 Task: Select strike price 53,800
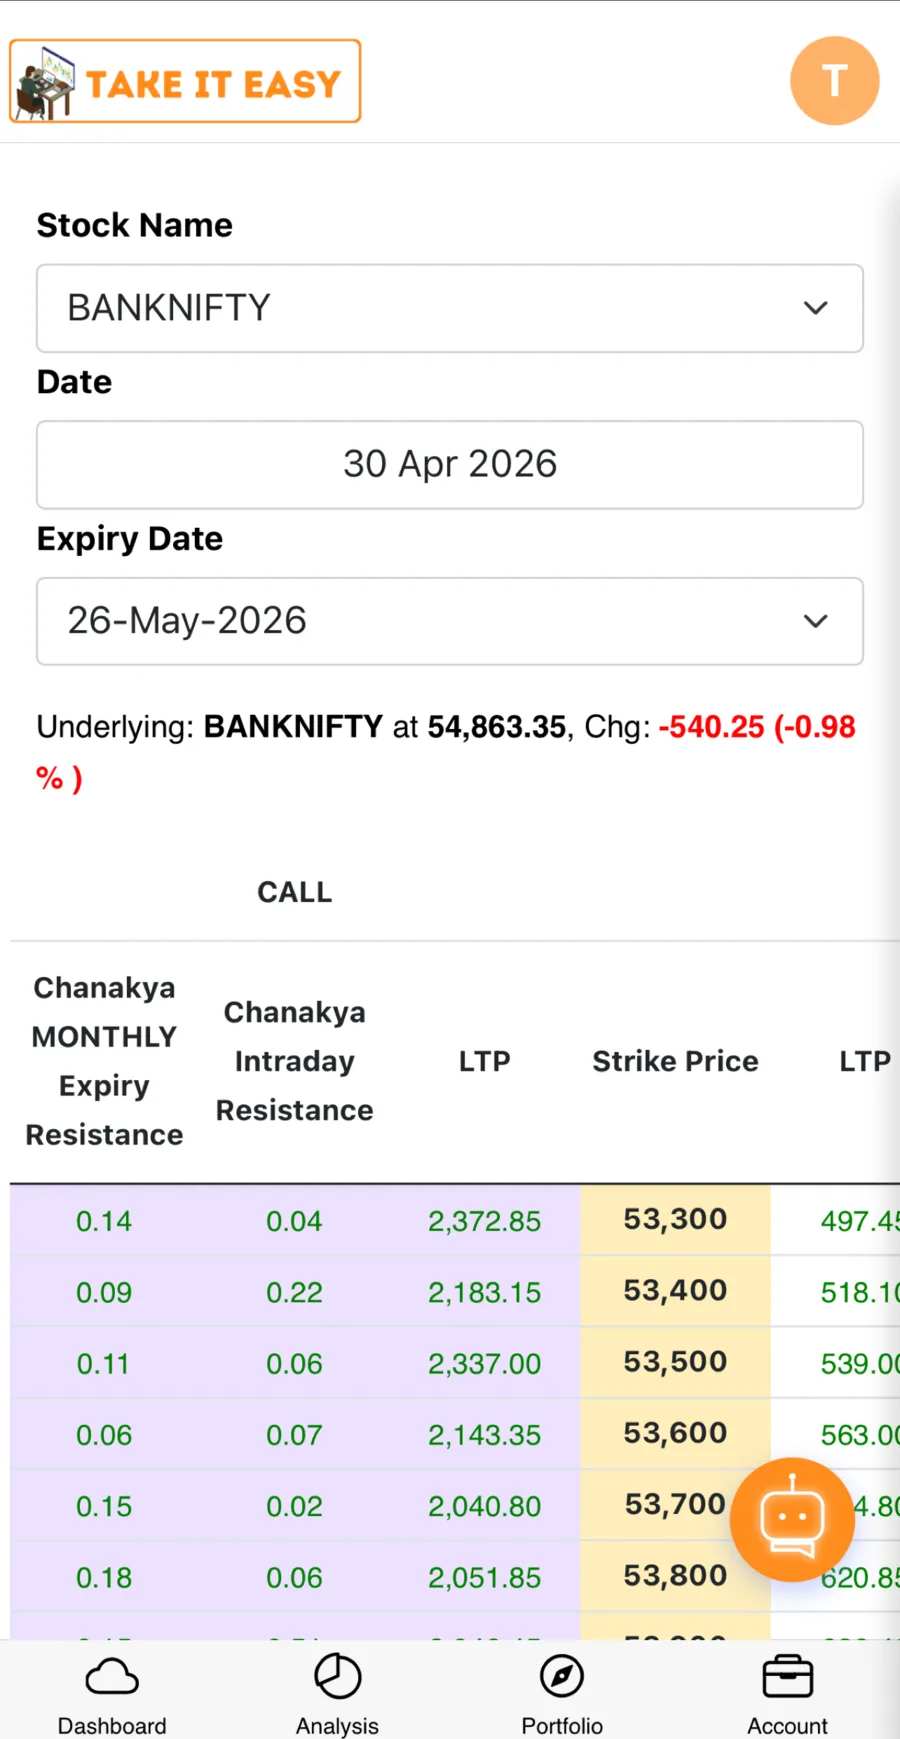pos(675,1576)
